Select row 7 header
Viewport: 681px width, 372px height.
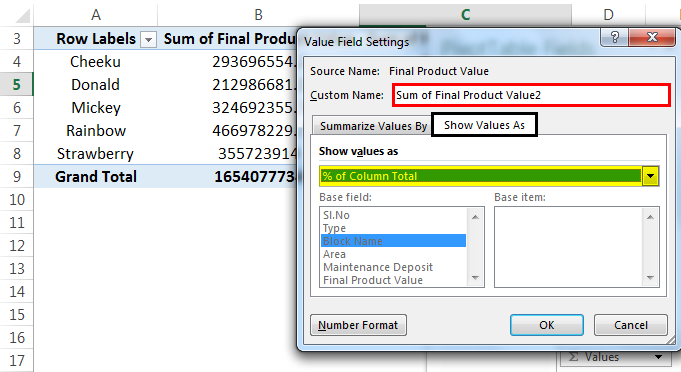click(x=17, y=130)
